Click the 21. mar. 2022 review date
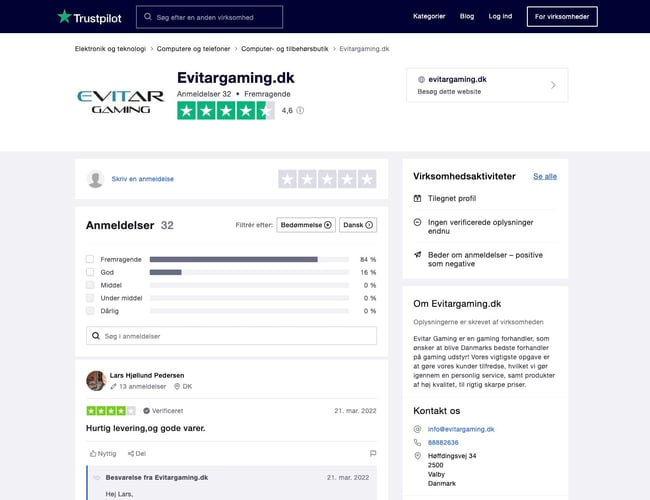 pos(355,411)
